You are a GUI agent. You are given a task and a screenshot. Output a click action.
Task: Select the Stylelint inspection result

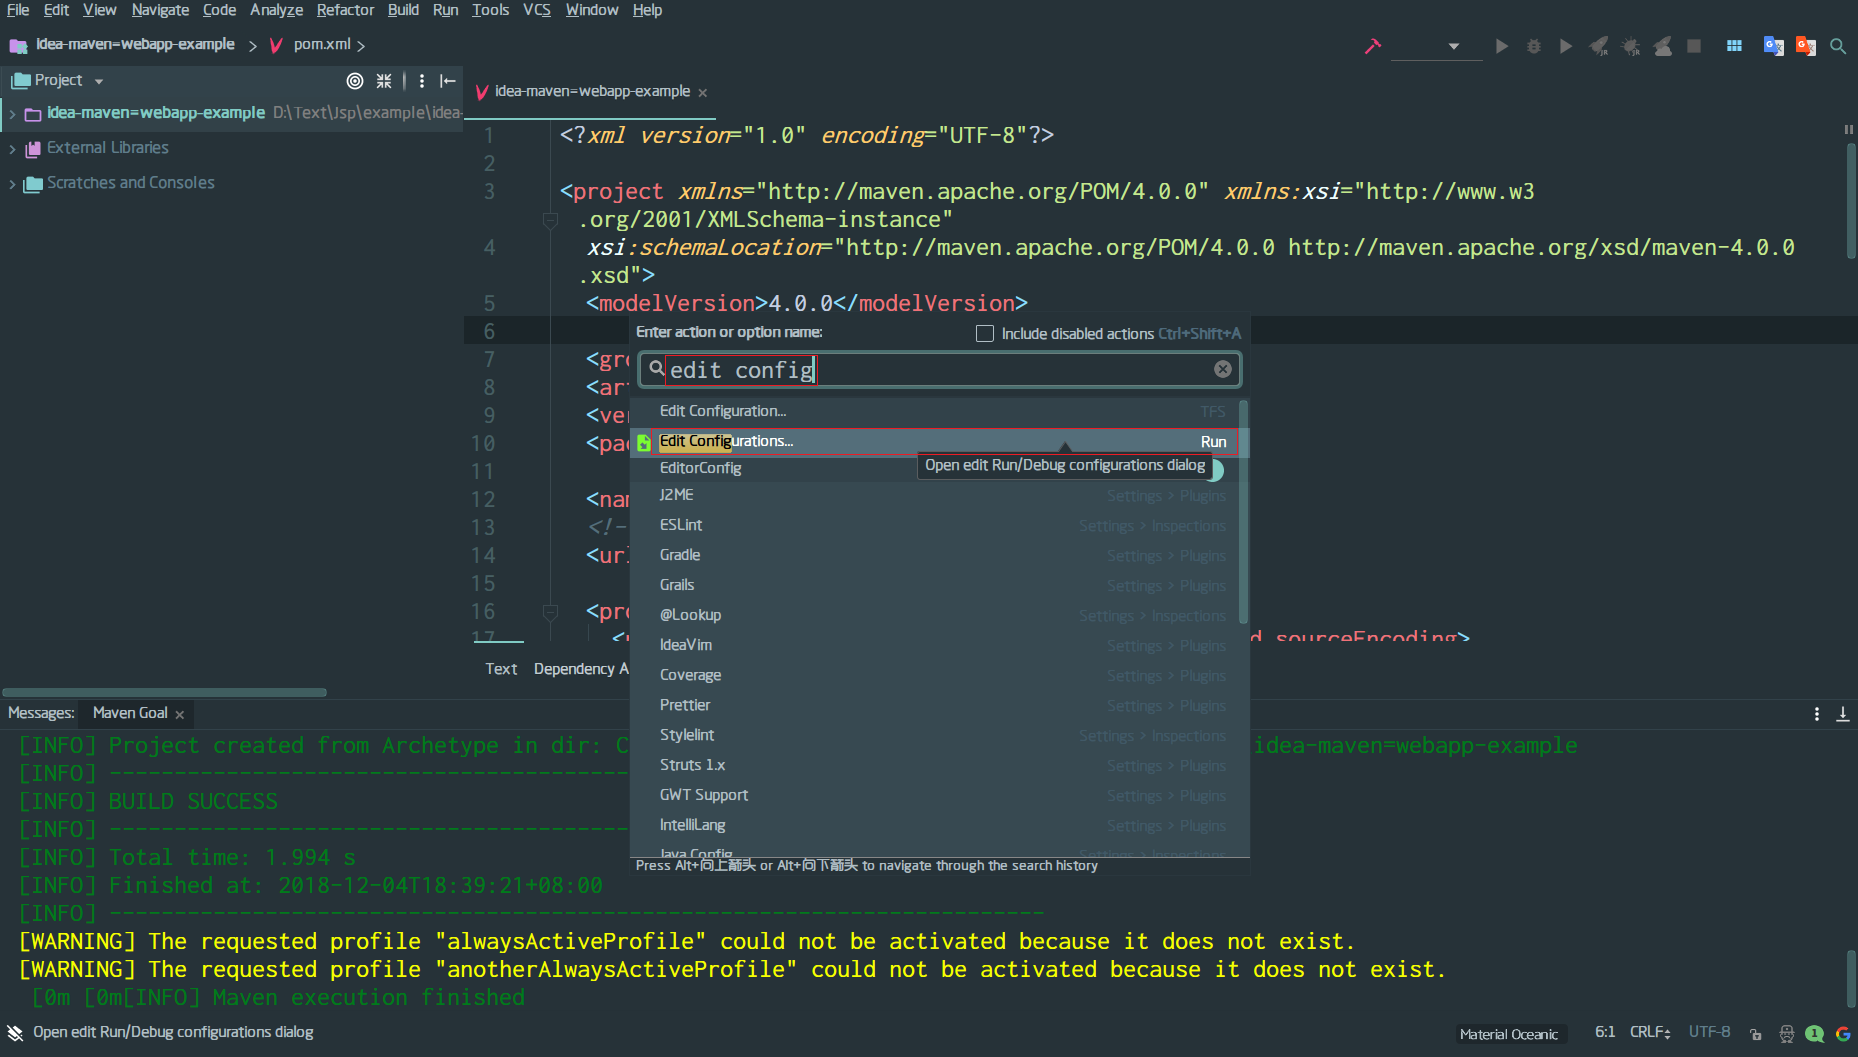pyautogui.click(x=935, y=735)
